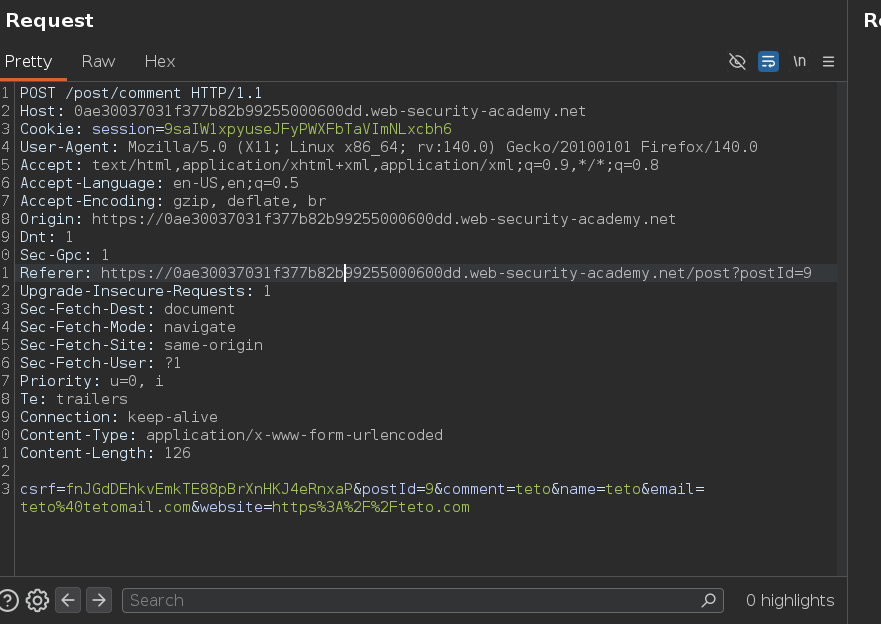Click the request editor vertical scrollbar

coord(842,329)
